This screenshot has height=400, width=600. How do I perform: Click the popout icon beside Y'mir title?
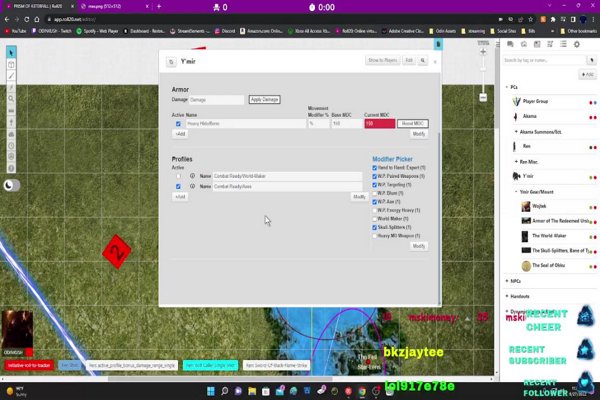pyautogui.click(x=171, y=62)
